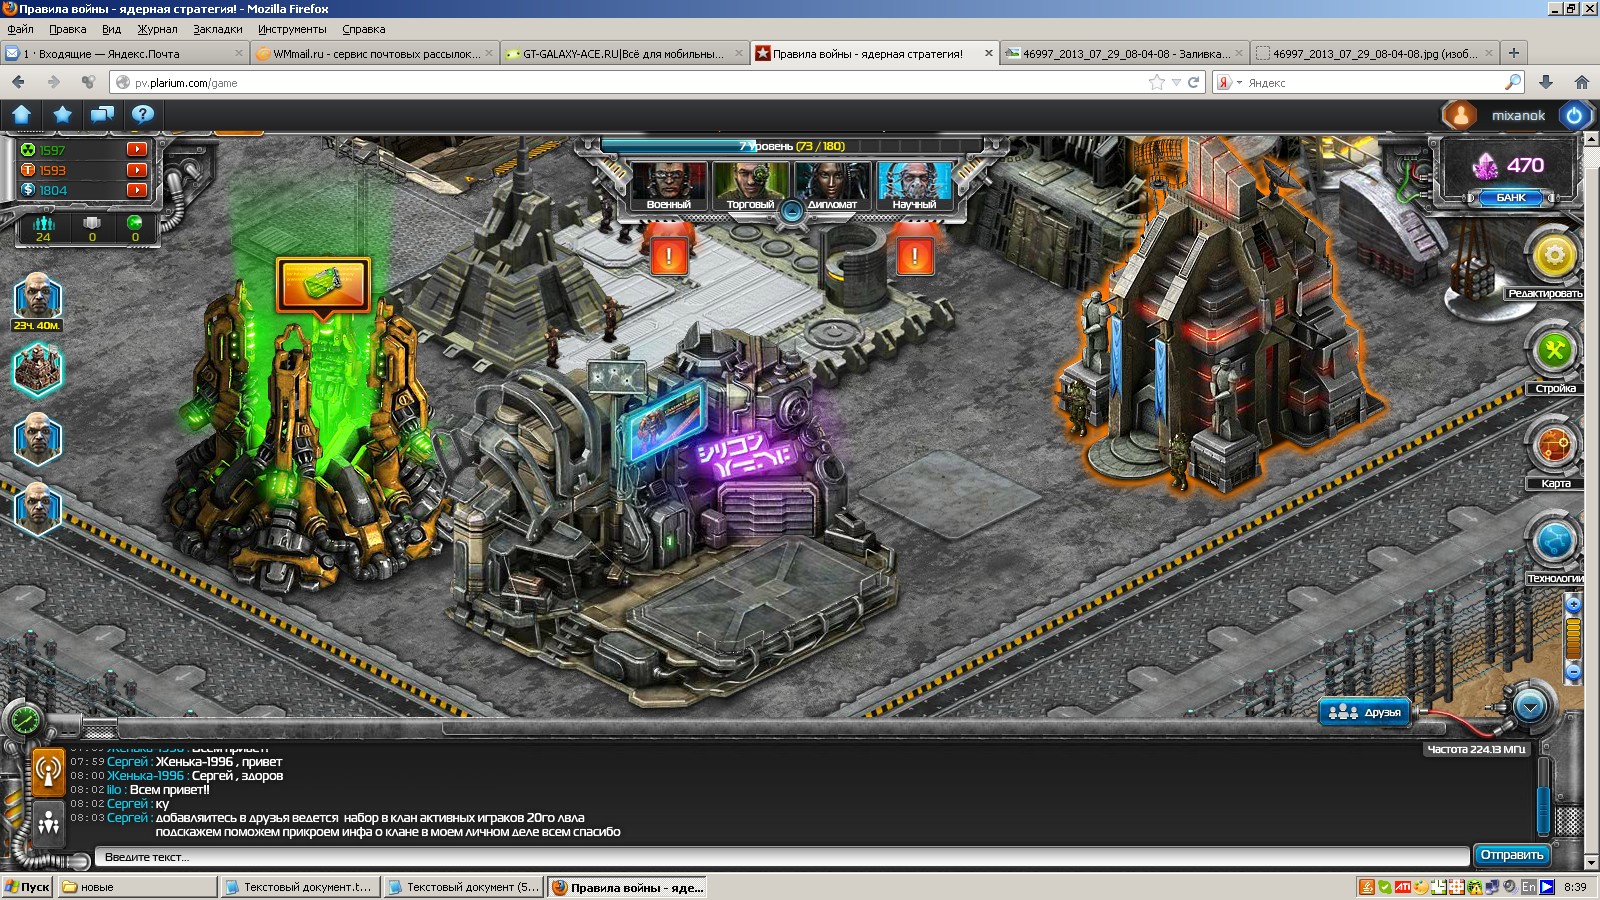Open the новые folder in the taskbar

coord(137,887)
